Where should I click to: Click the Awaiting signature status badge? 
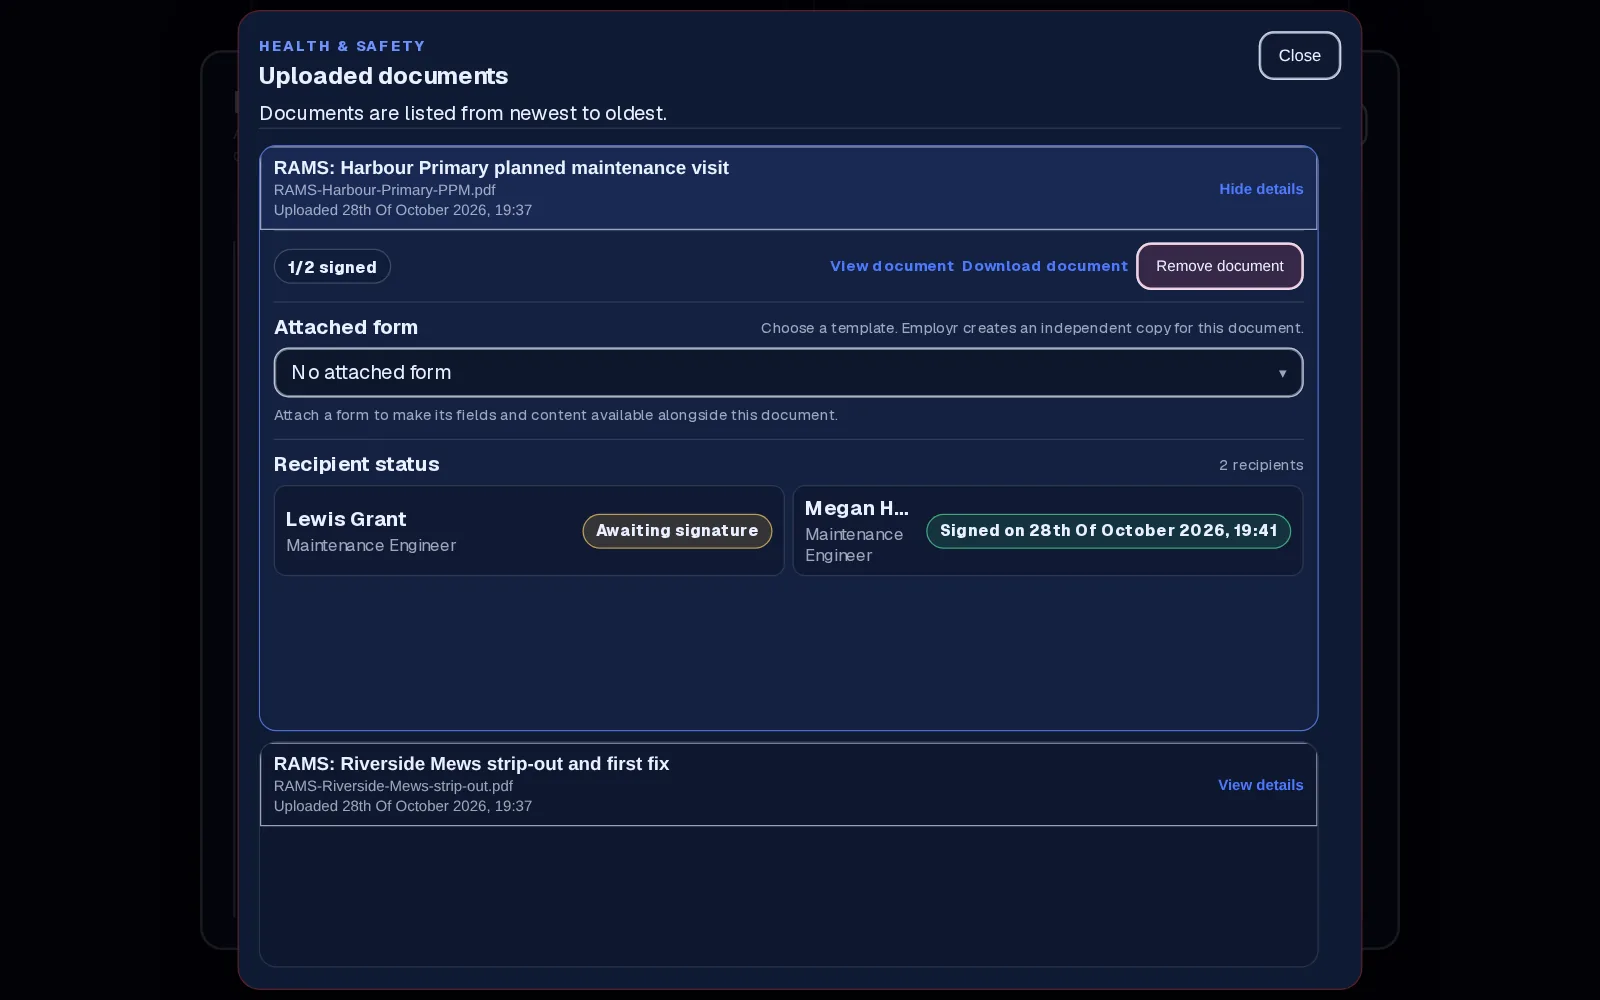coord(677,531)
